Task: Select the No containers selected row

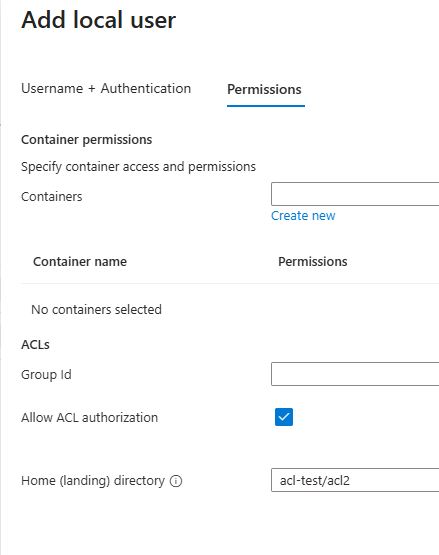Action: click(x=230, y=309)
